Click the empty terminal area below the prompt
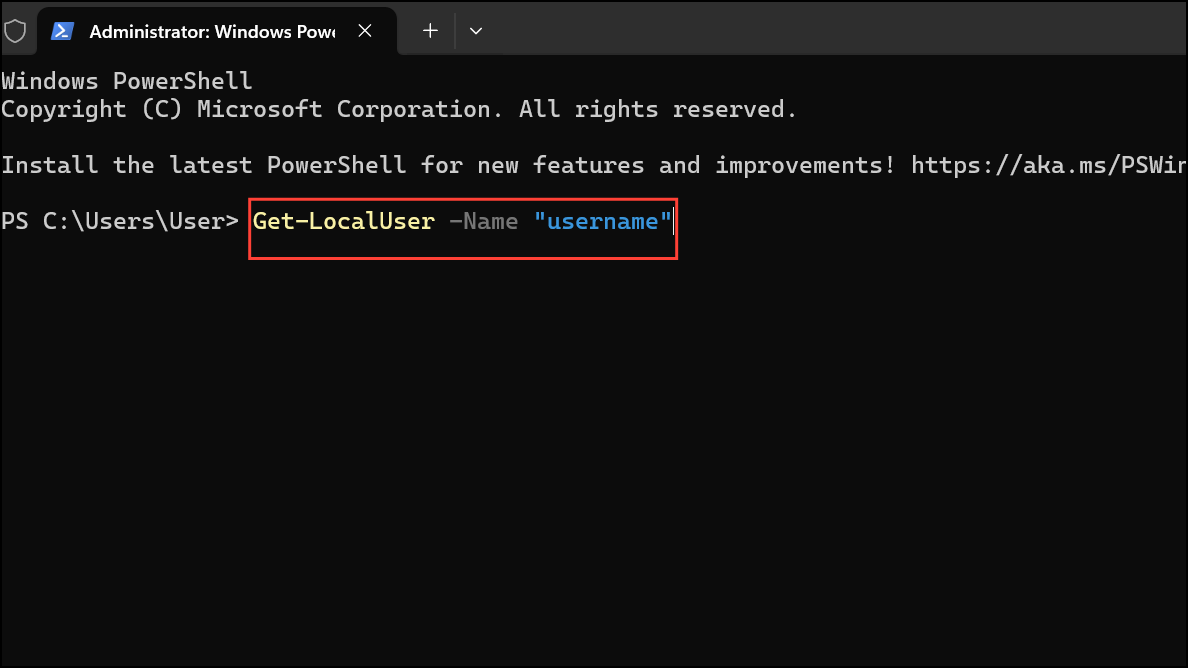Image resolution: width=1188 pixels, height=668 pixels. pos(594,450)
